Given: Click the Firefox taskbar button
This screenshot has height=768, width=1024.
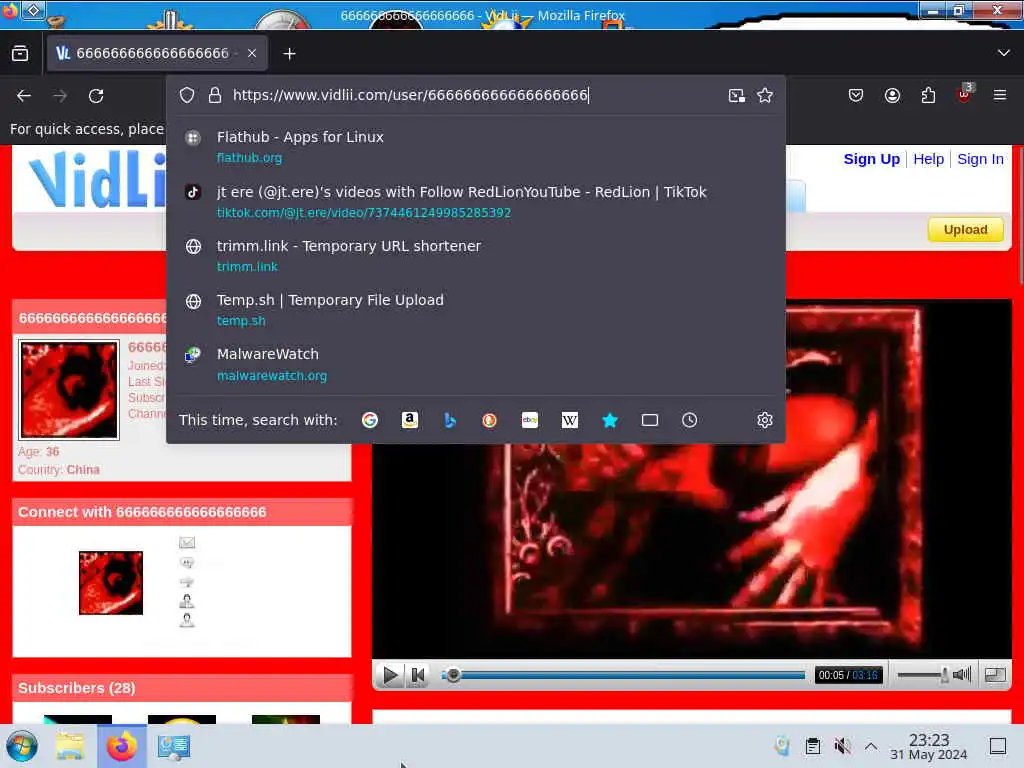Looking at the screenshot, I should [122, 746].
